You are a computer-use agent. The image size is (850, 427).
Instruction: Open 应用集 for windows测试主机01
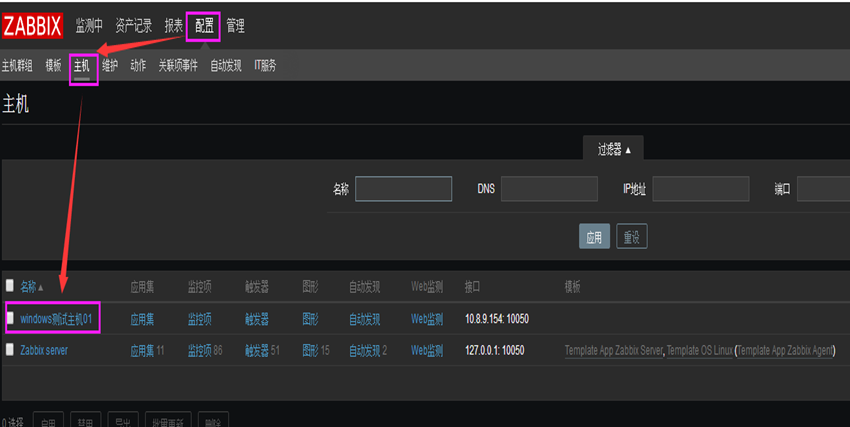[142, 319]
